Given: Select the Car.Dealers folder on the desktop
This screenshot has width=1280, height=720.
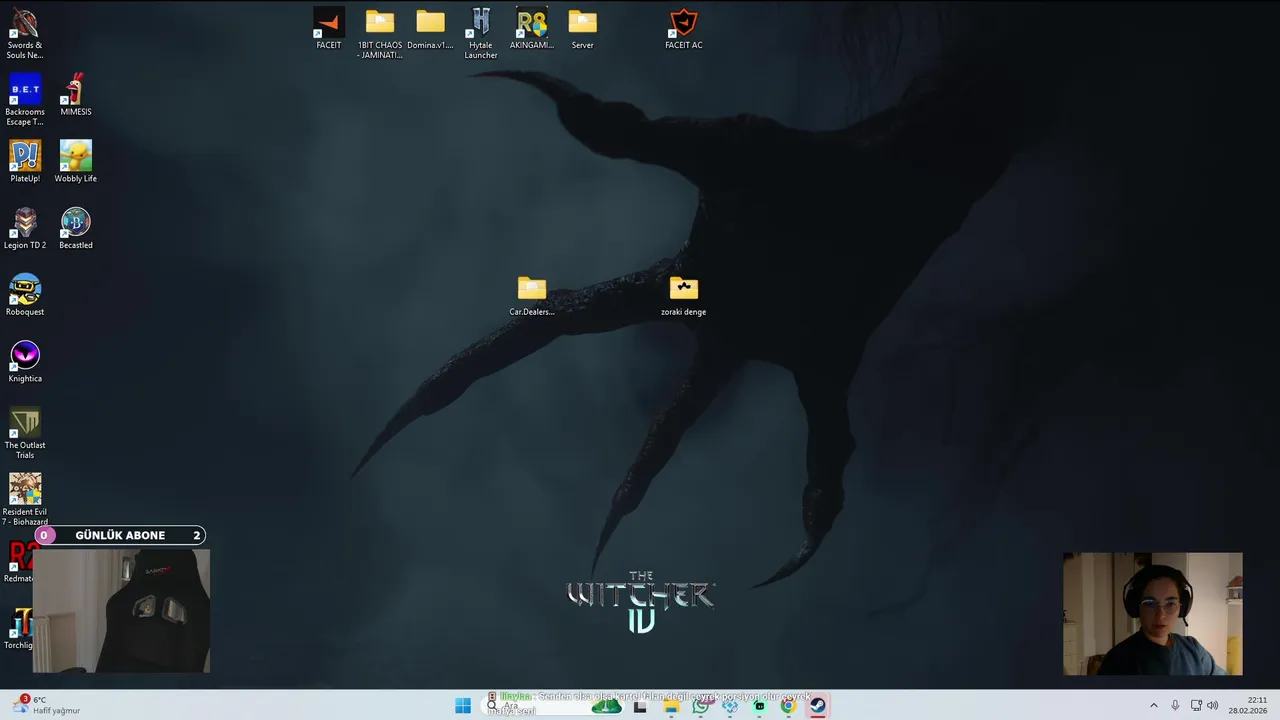Looking at the screenshot, I should (x=532, y=295).
